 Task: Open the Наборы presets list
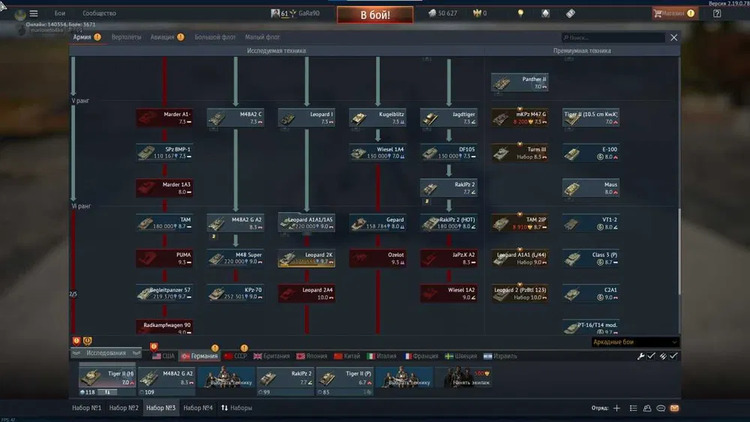click(236, 409)
